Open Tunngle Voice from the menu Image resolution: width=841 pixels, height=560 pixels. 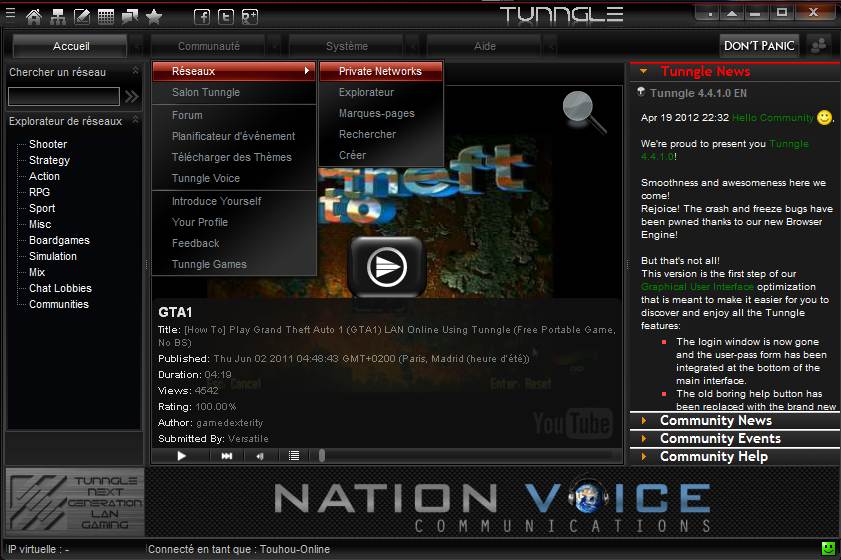[234, 178]
